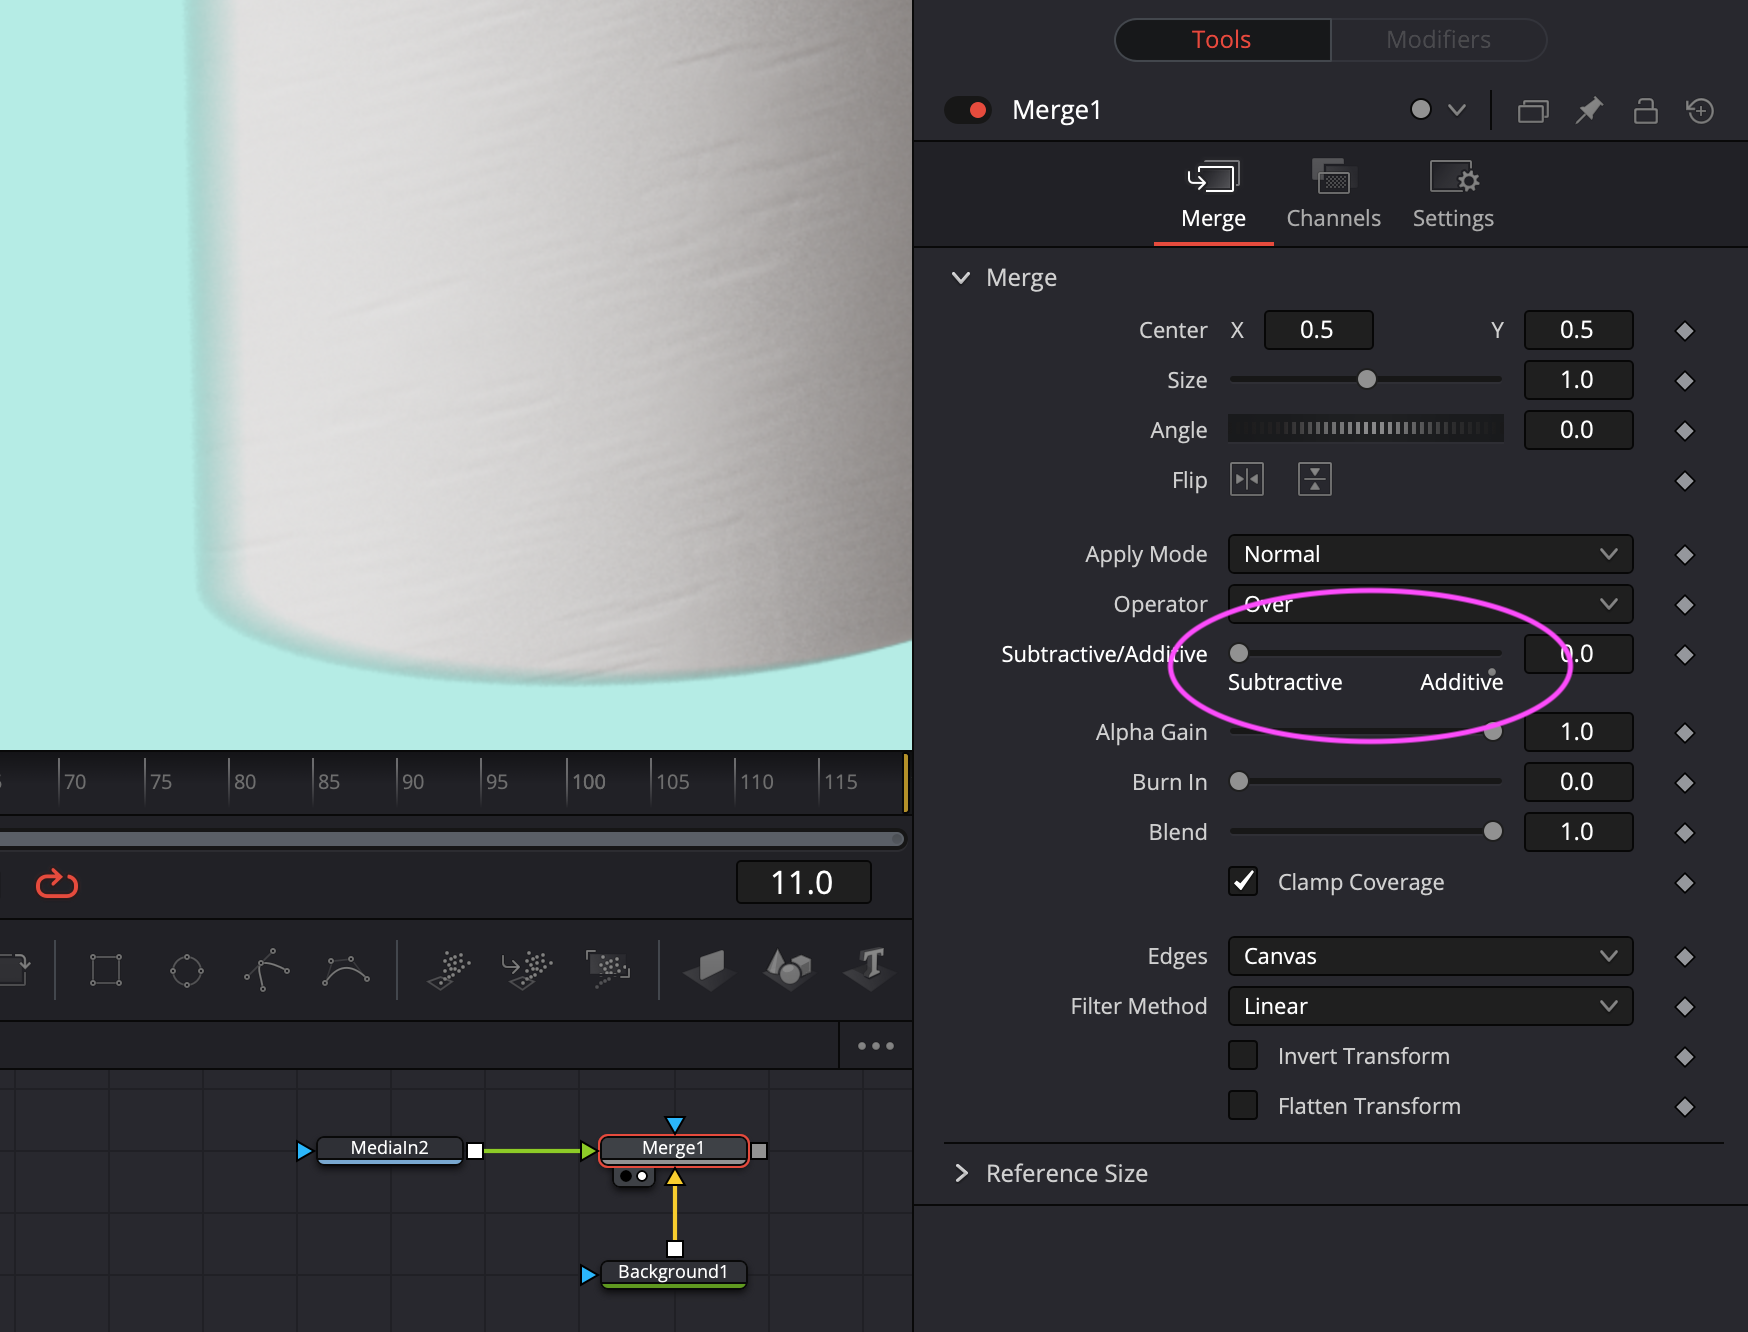1748x1332 pixels.
Task: Click the Center X value field
Action: (x=1318, y=330)
